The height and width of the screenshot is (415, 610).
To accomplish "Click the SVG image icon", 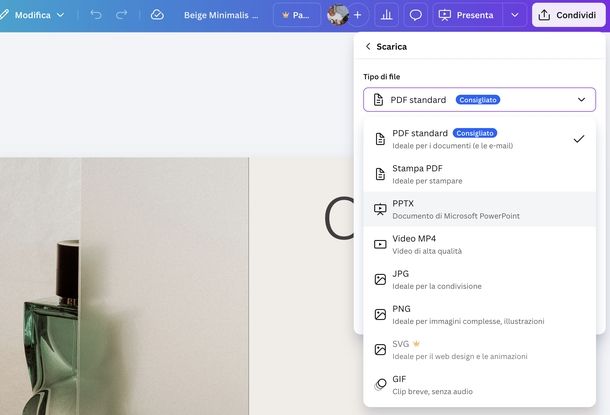I will coord(380,350).
